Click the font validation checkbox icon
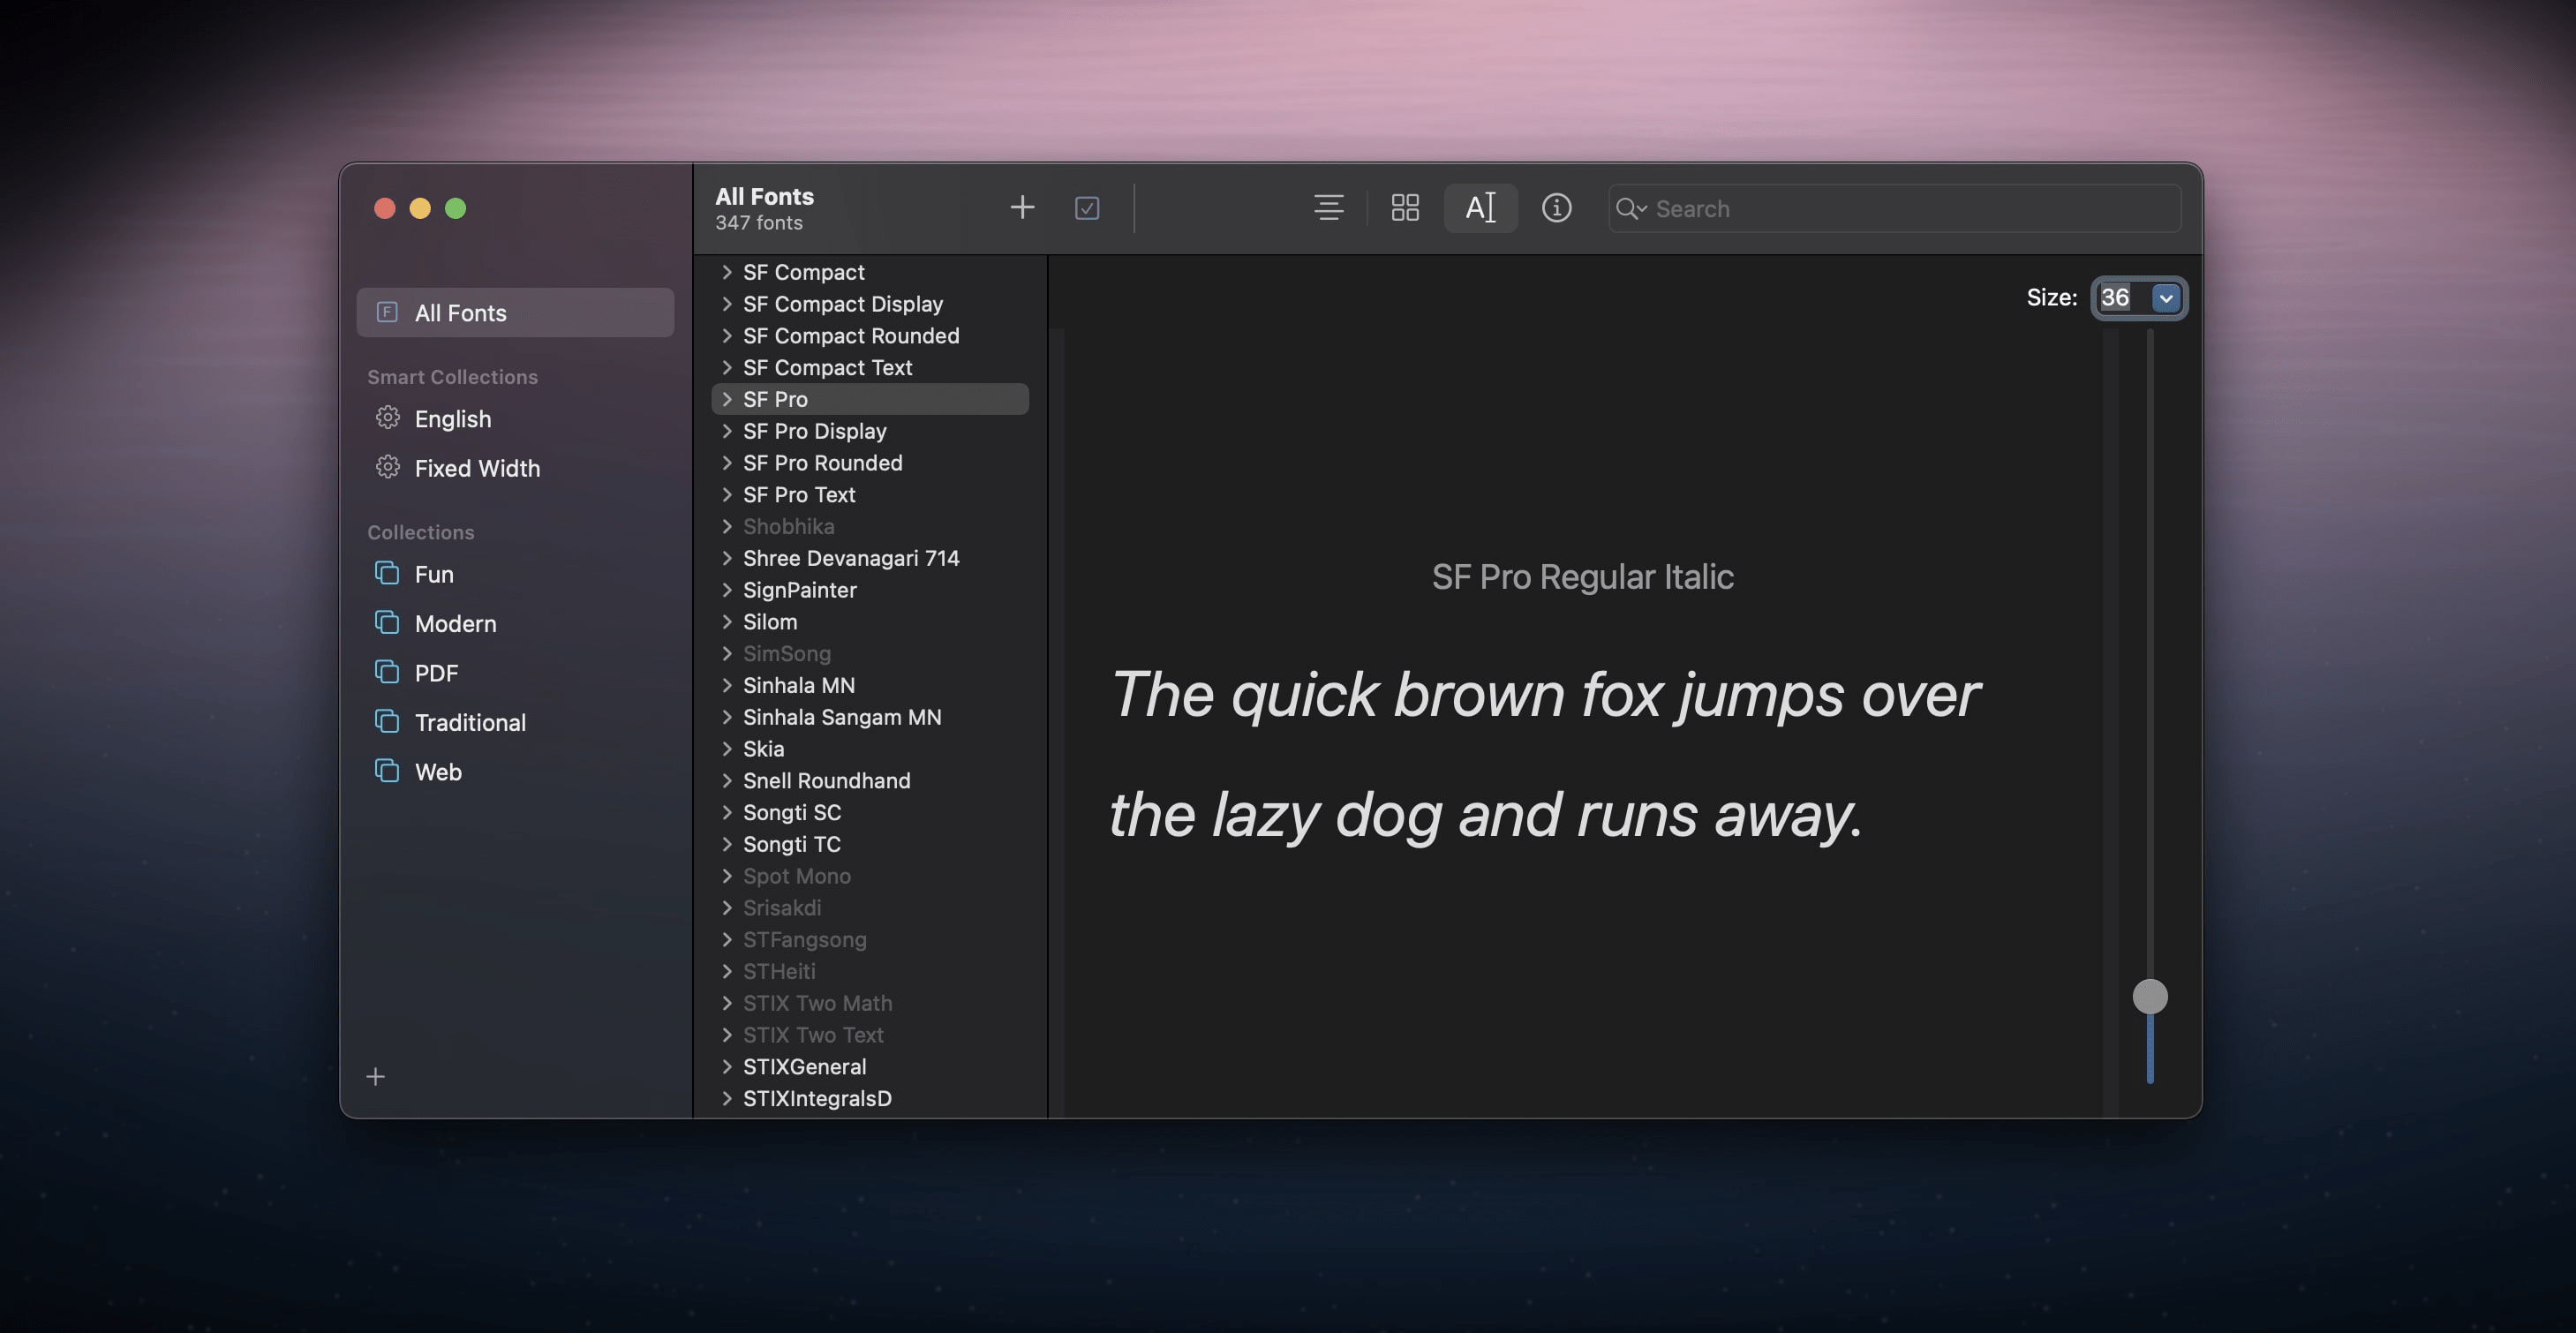Viewport: 2576px width, 1333px height. coord(1088,208)
